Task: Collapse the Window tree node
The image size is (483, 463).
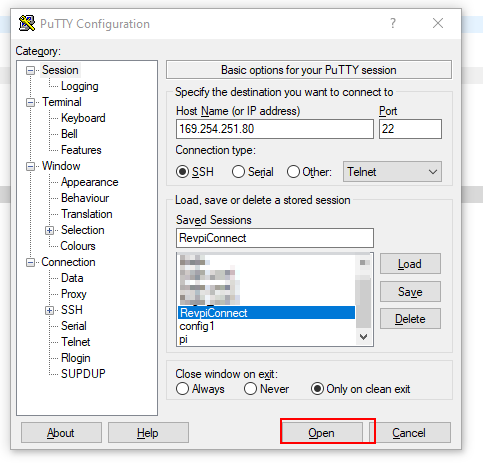Action: pyautogui.click(x=30, y=166)
